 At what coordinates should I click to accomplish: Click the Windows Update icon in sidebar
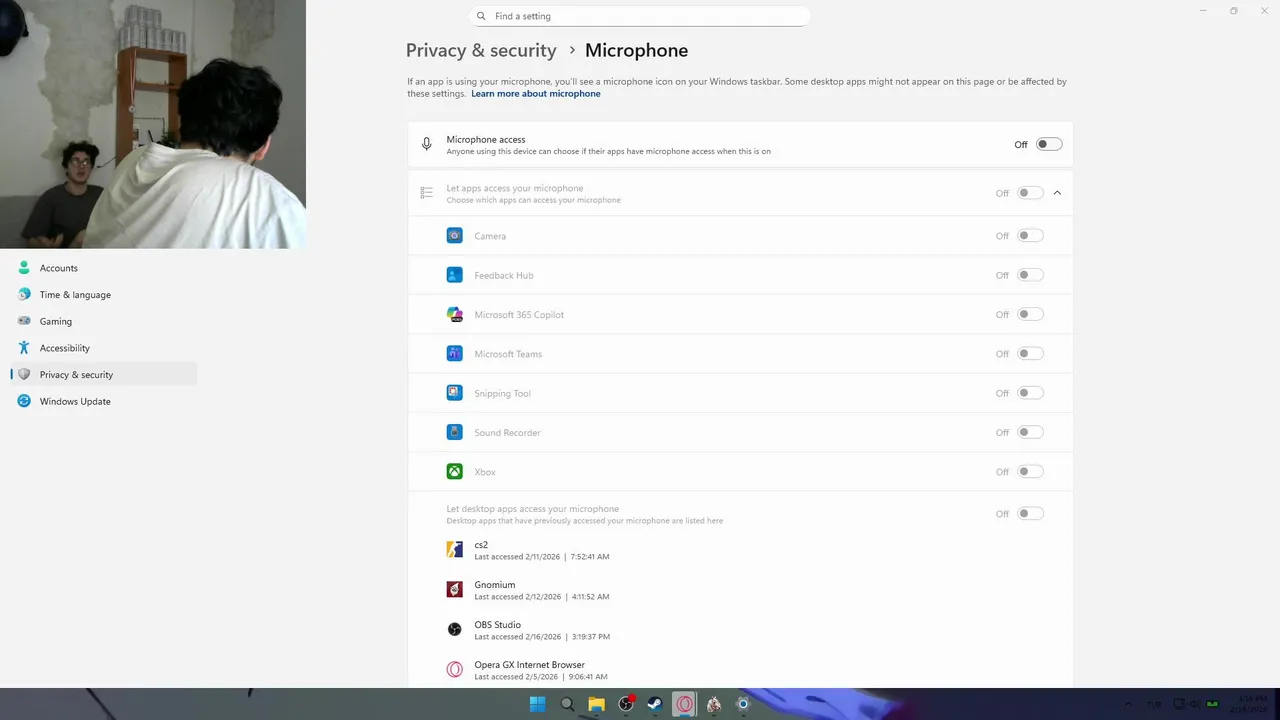click(24, 401)
